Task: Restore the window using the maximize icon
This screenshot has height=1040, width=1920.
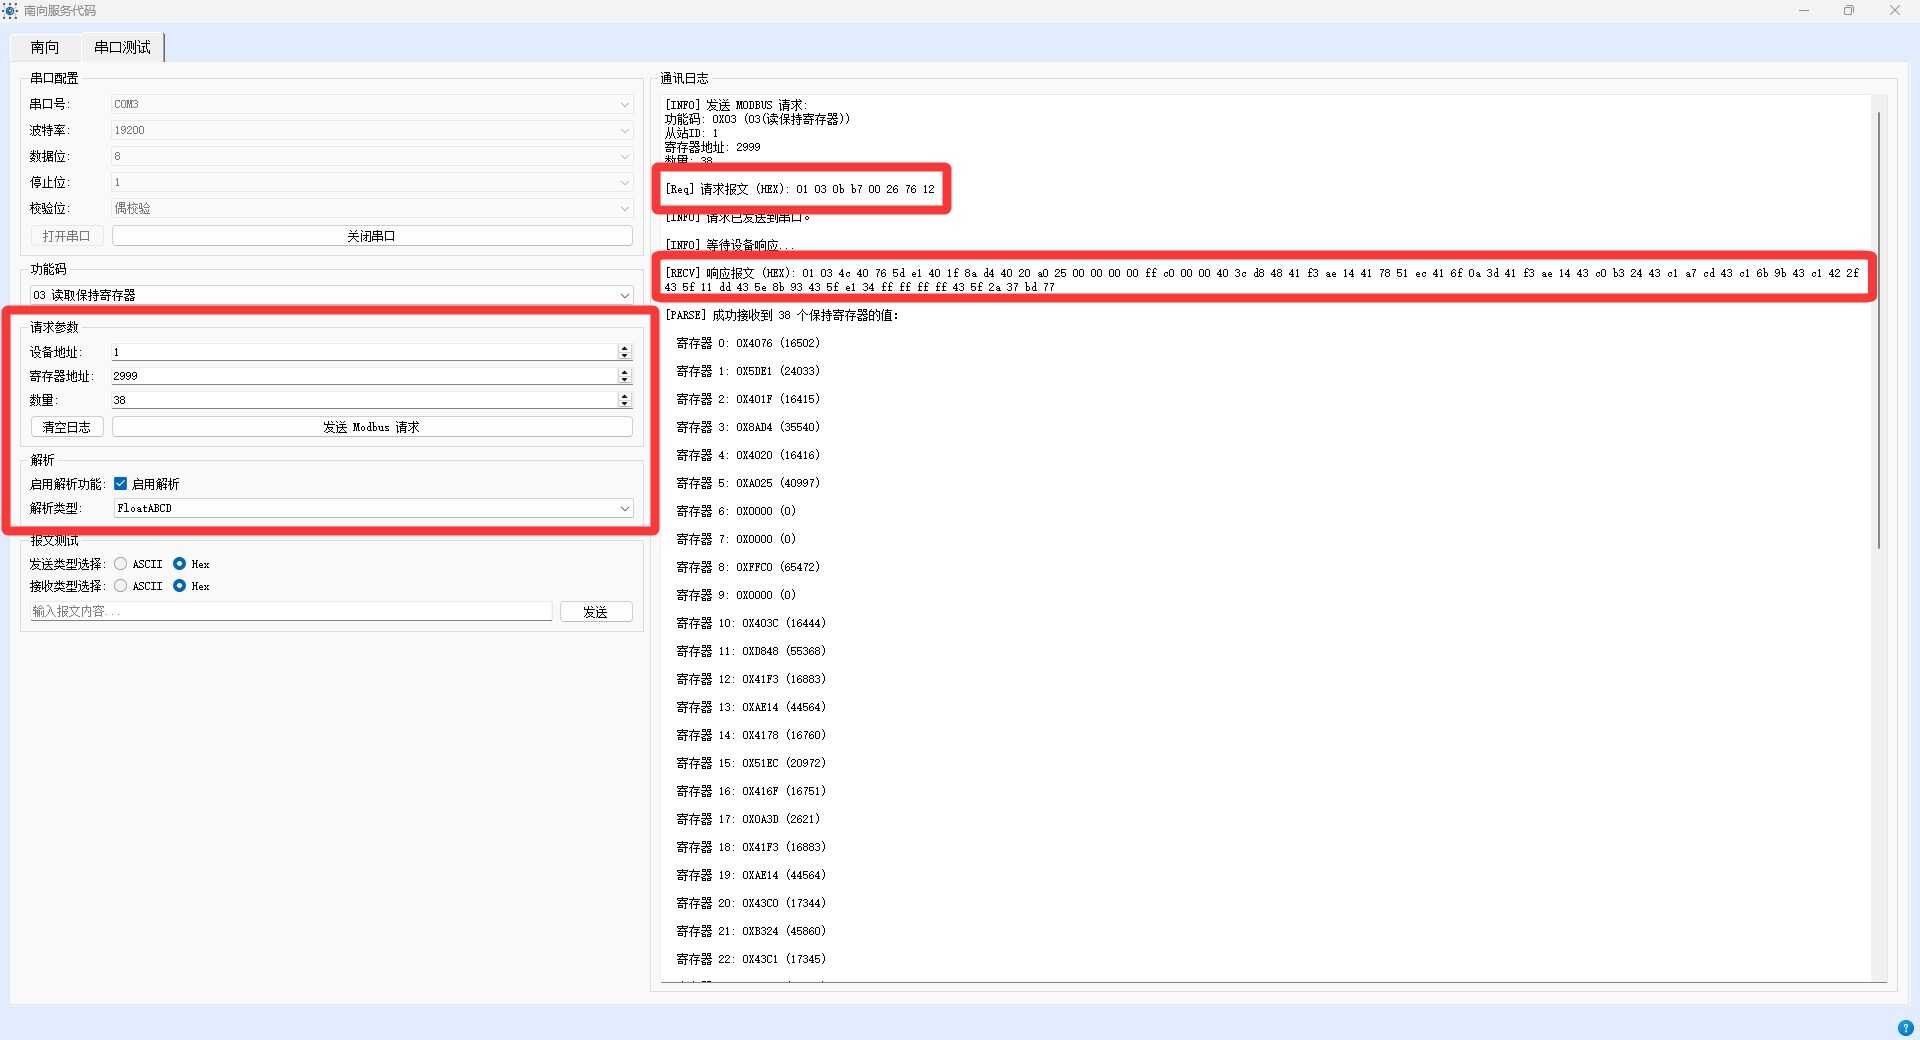Action: pos(1848,11)
